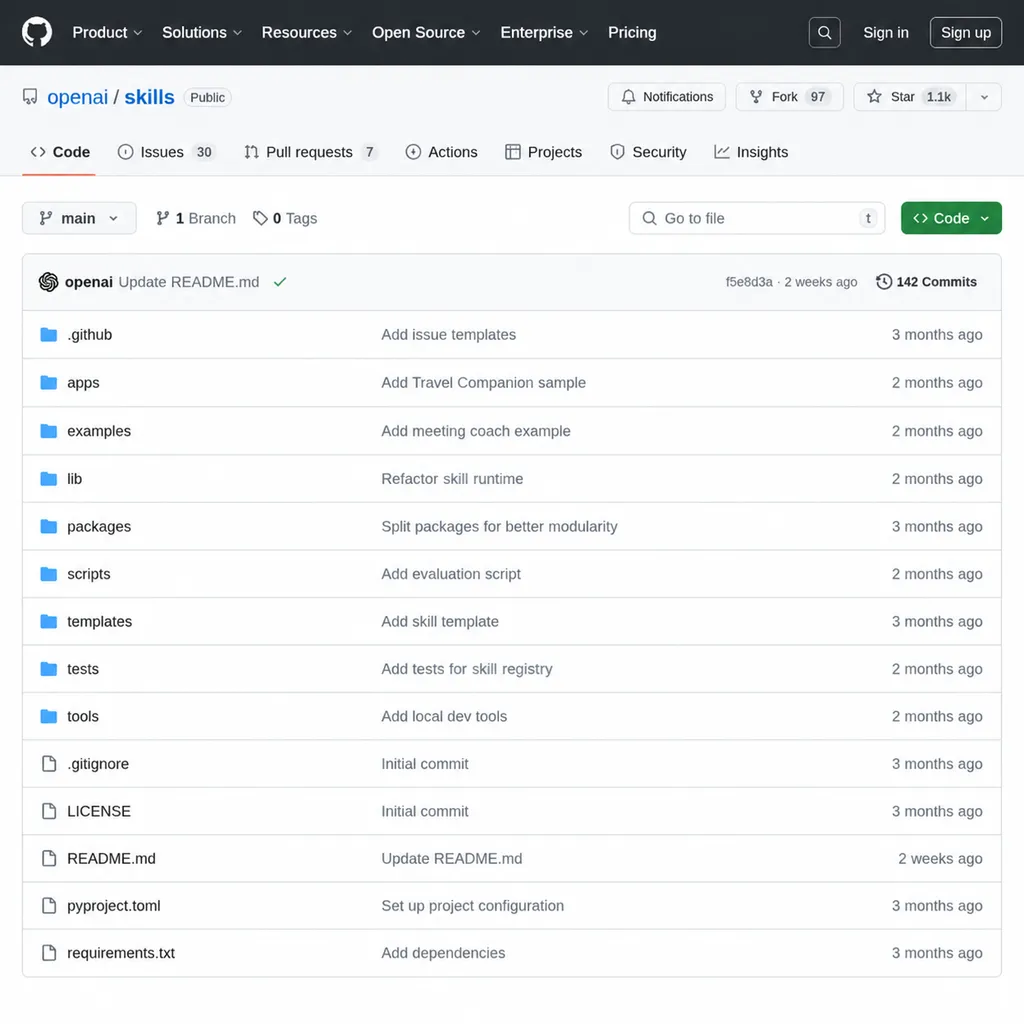Click the Sign up button
Image resolution: width=1024 pixels, height=1024 pixels.
(965, 33)
